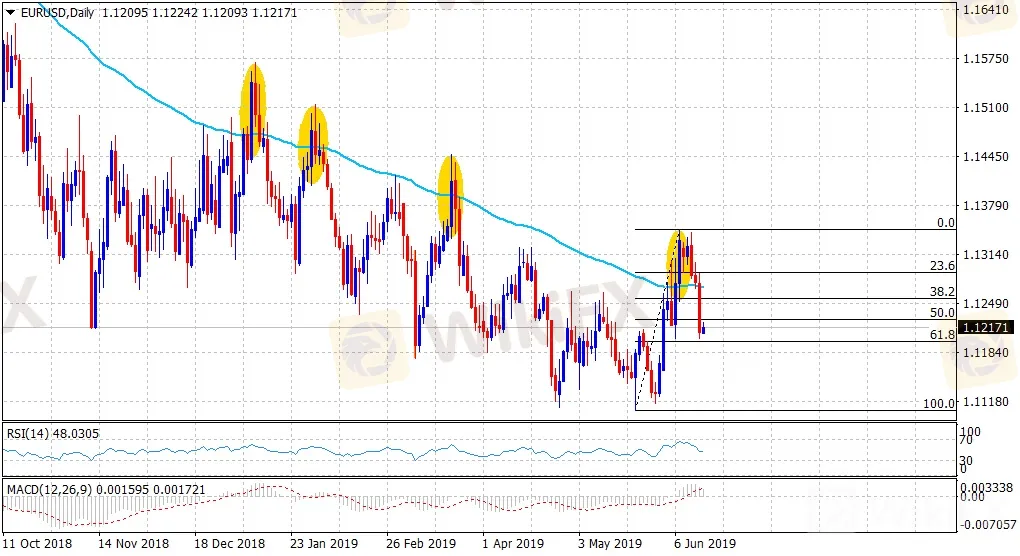Select the 1.11180 price axis label
The width and height of the screenshot is (1020, 556).
[x=984, y=401]
